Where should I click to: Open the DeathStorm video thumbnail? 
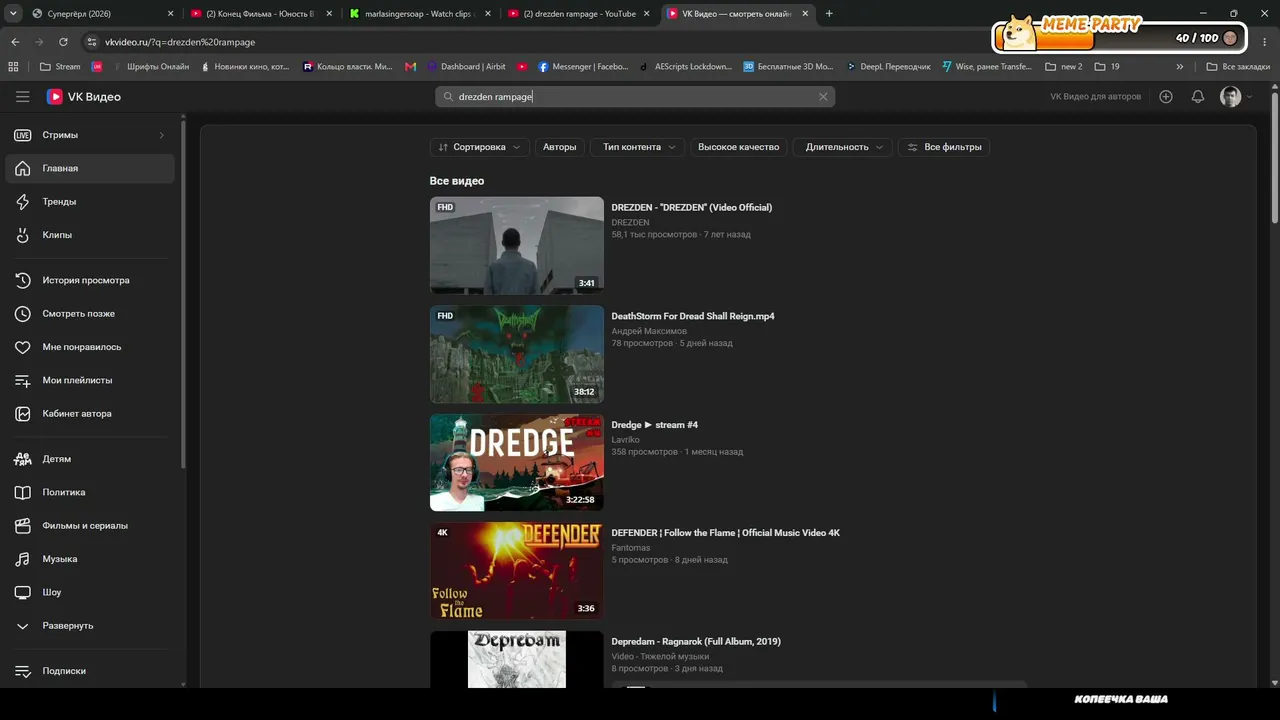517,354
